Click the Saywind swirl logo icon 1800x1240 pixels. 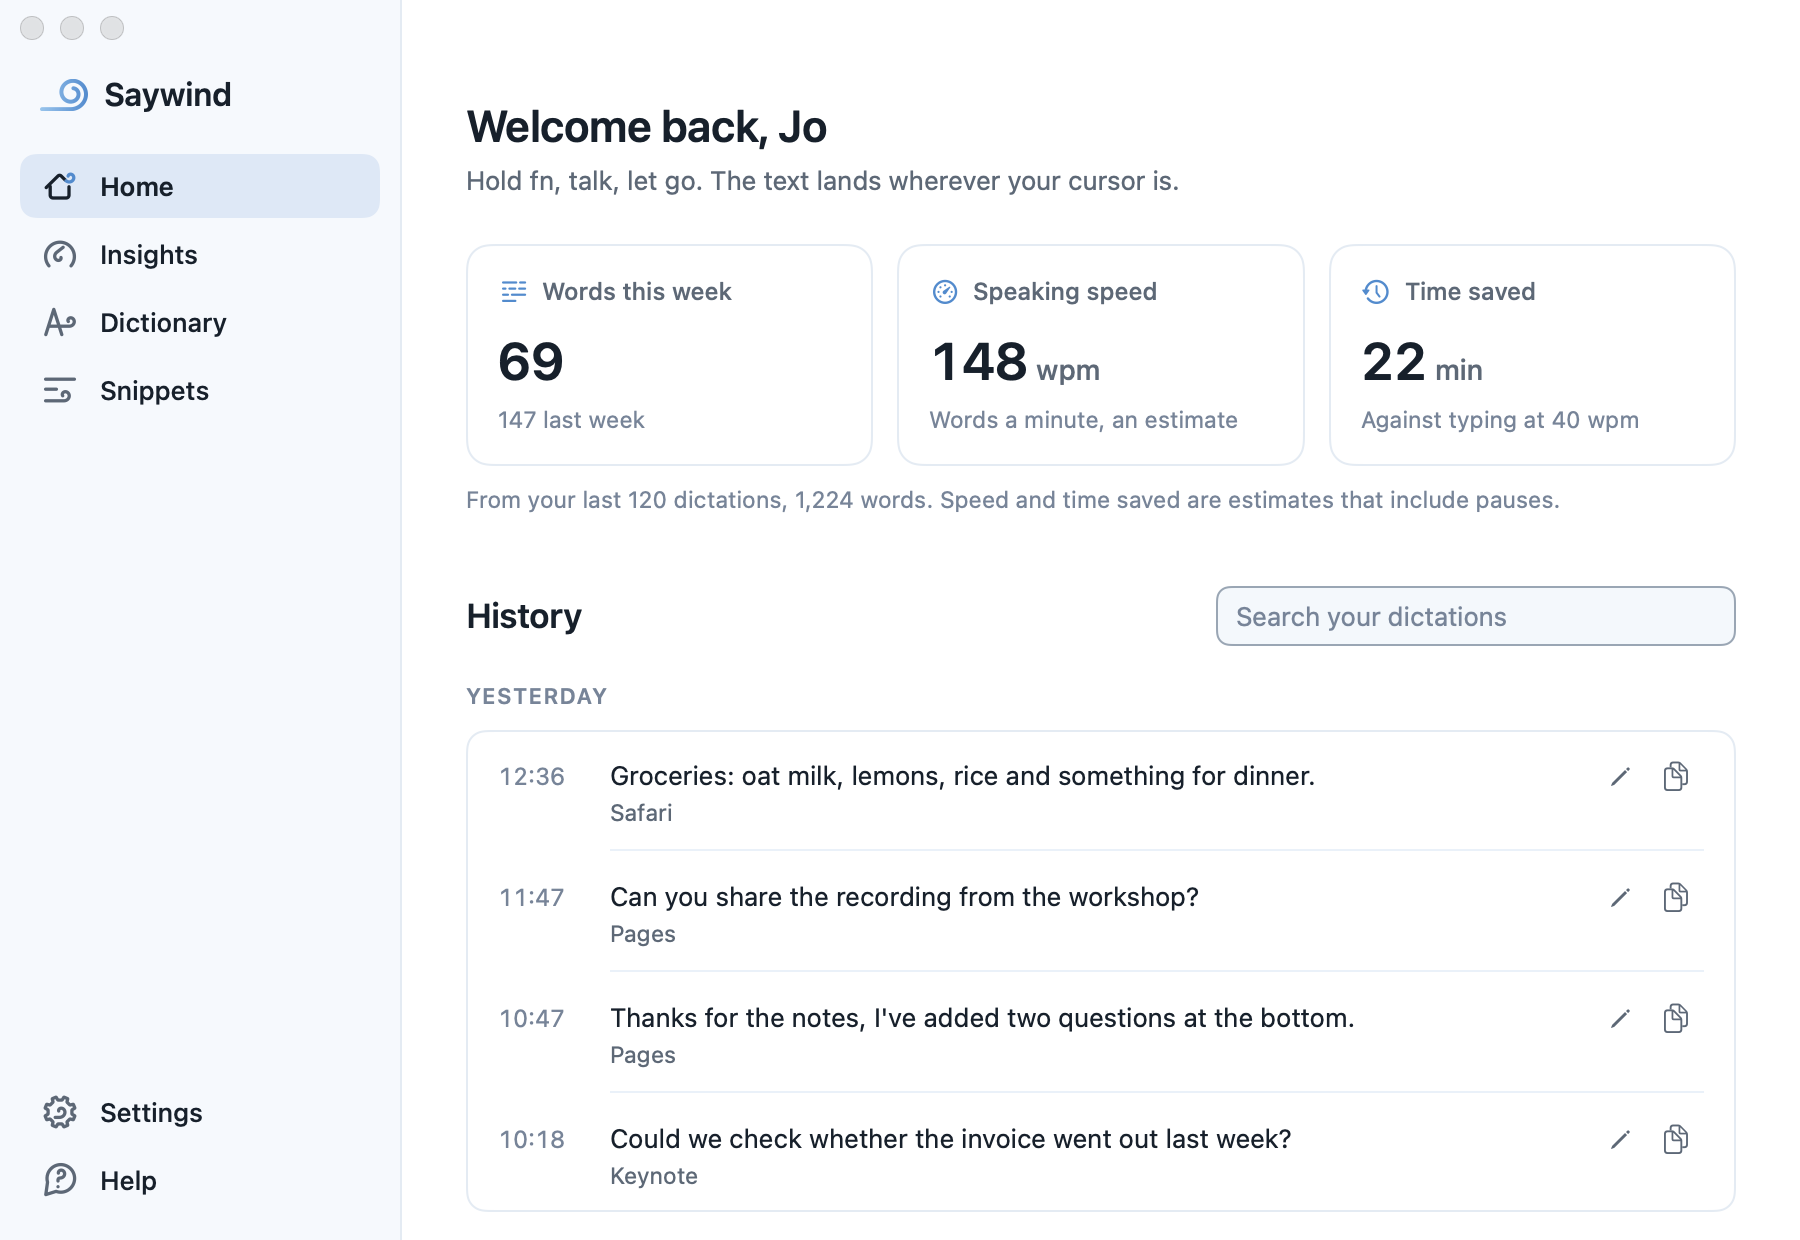point(65,95)
